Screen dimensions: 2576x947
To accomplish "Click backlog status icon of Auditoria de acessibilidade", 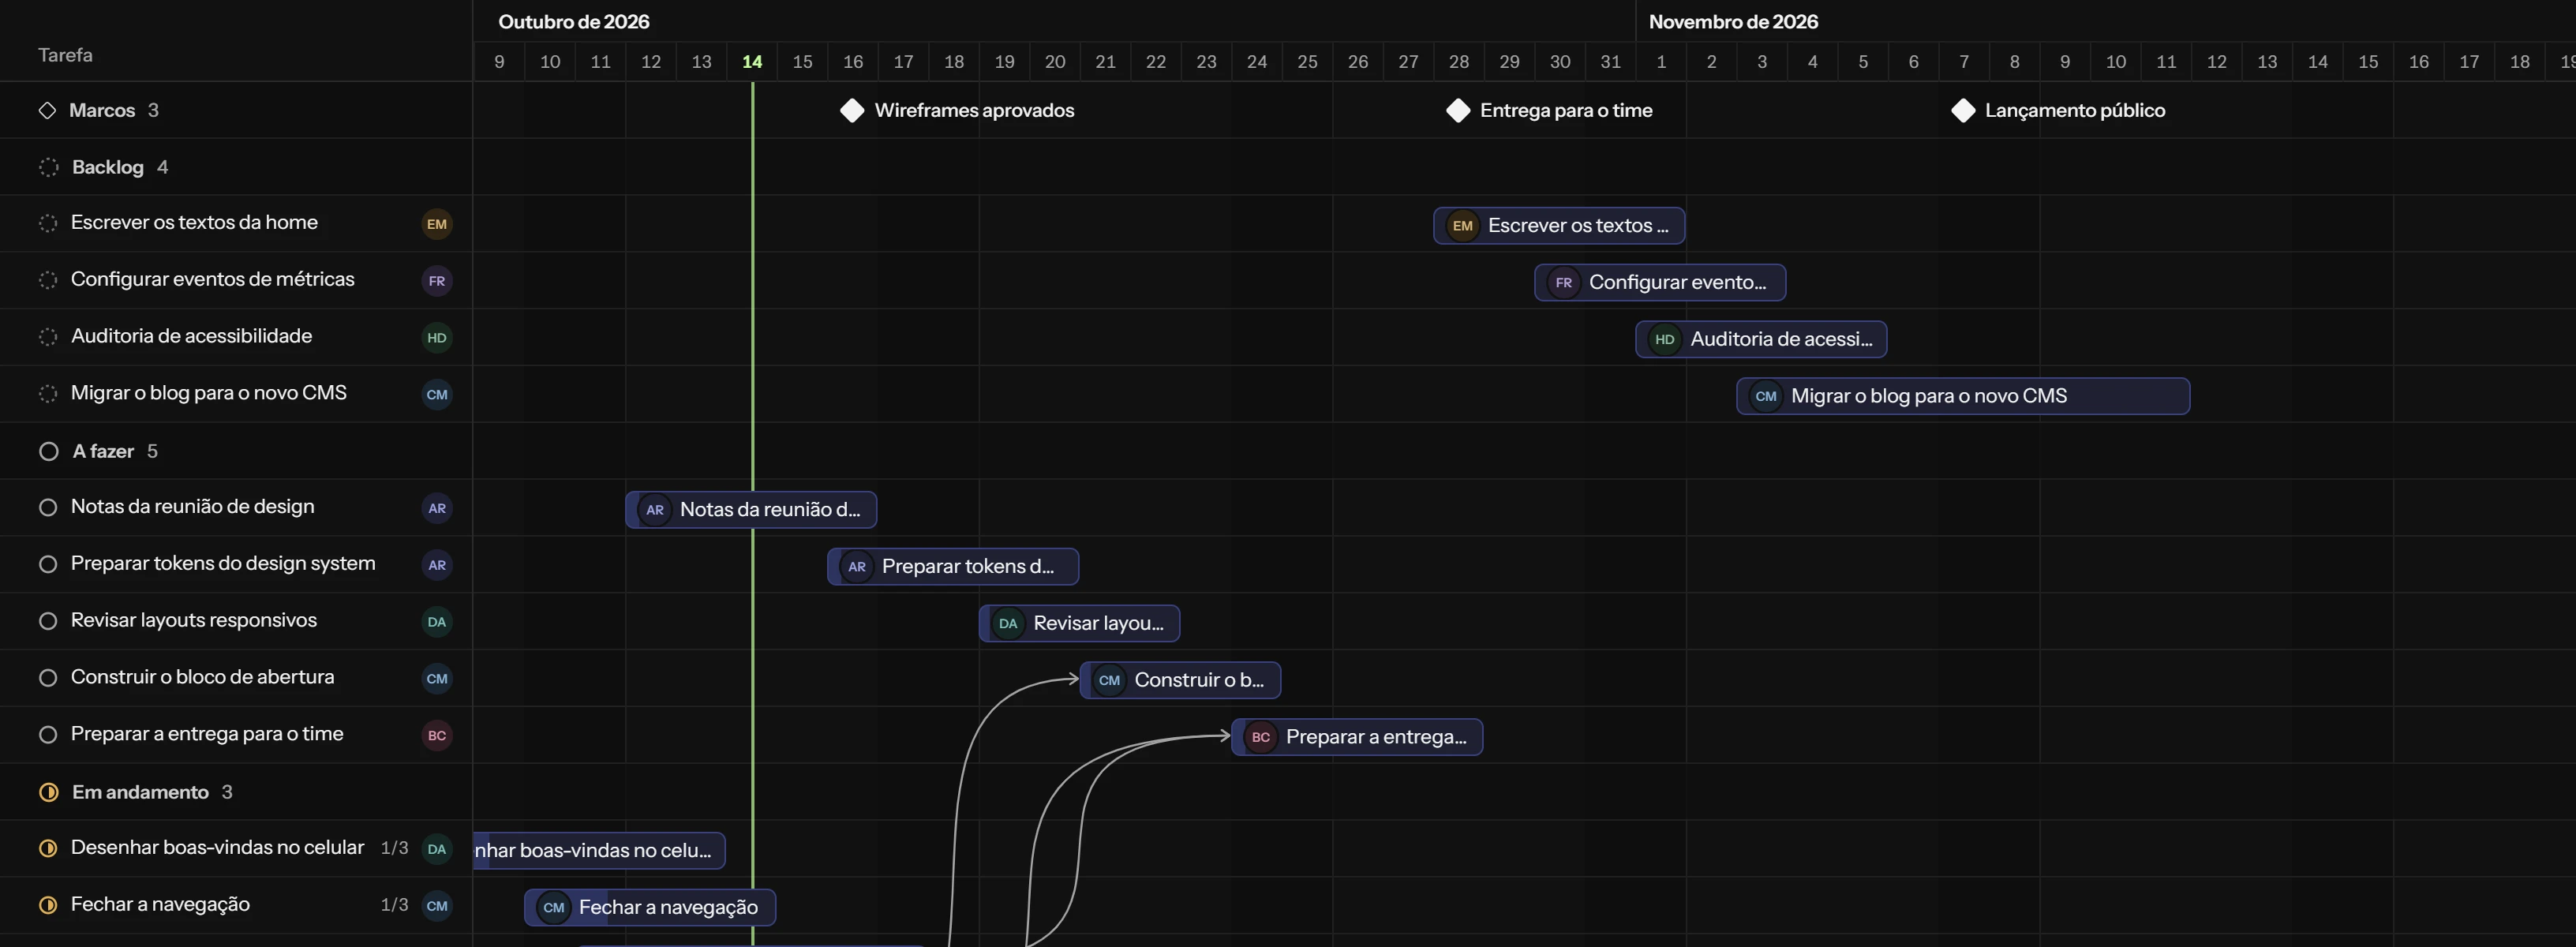I will click(48, 337).
